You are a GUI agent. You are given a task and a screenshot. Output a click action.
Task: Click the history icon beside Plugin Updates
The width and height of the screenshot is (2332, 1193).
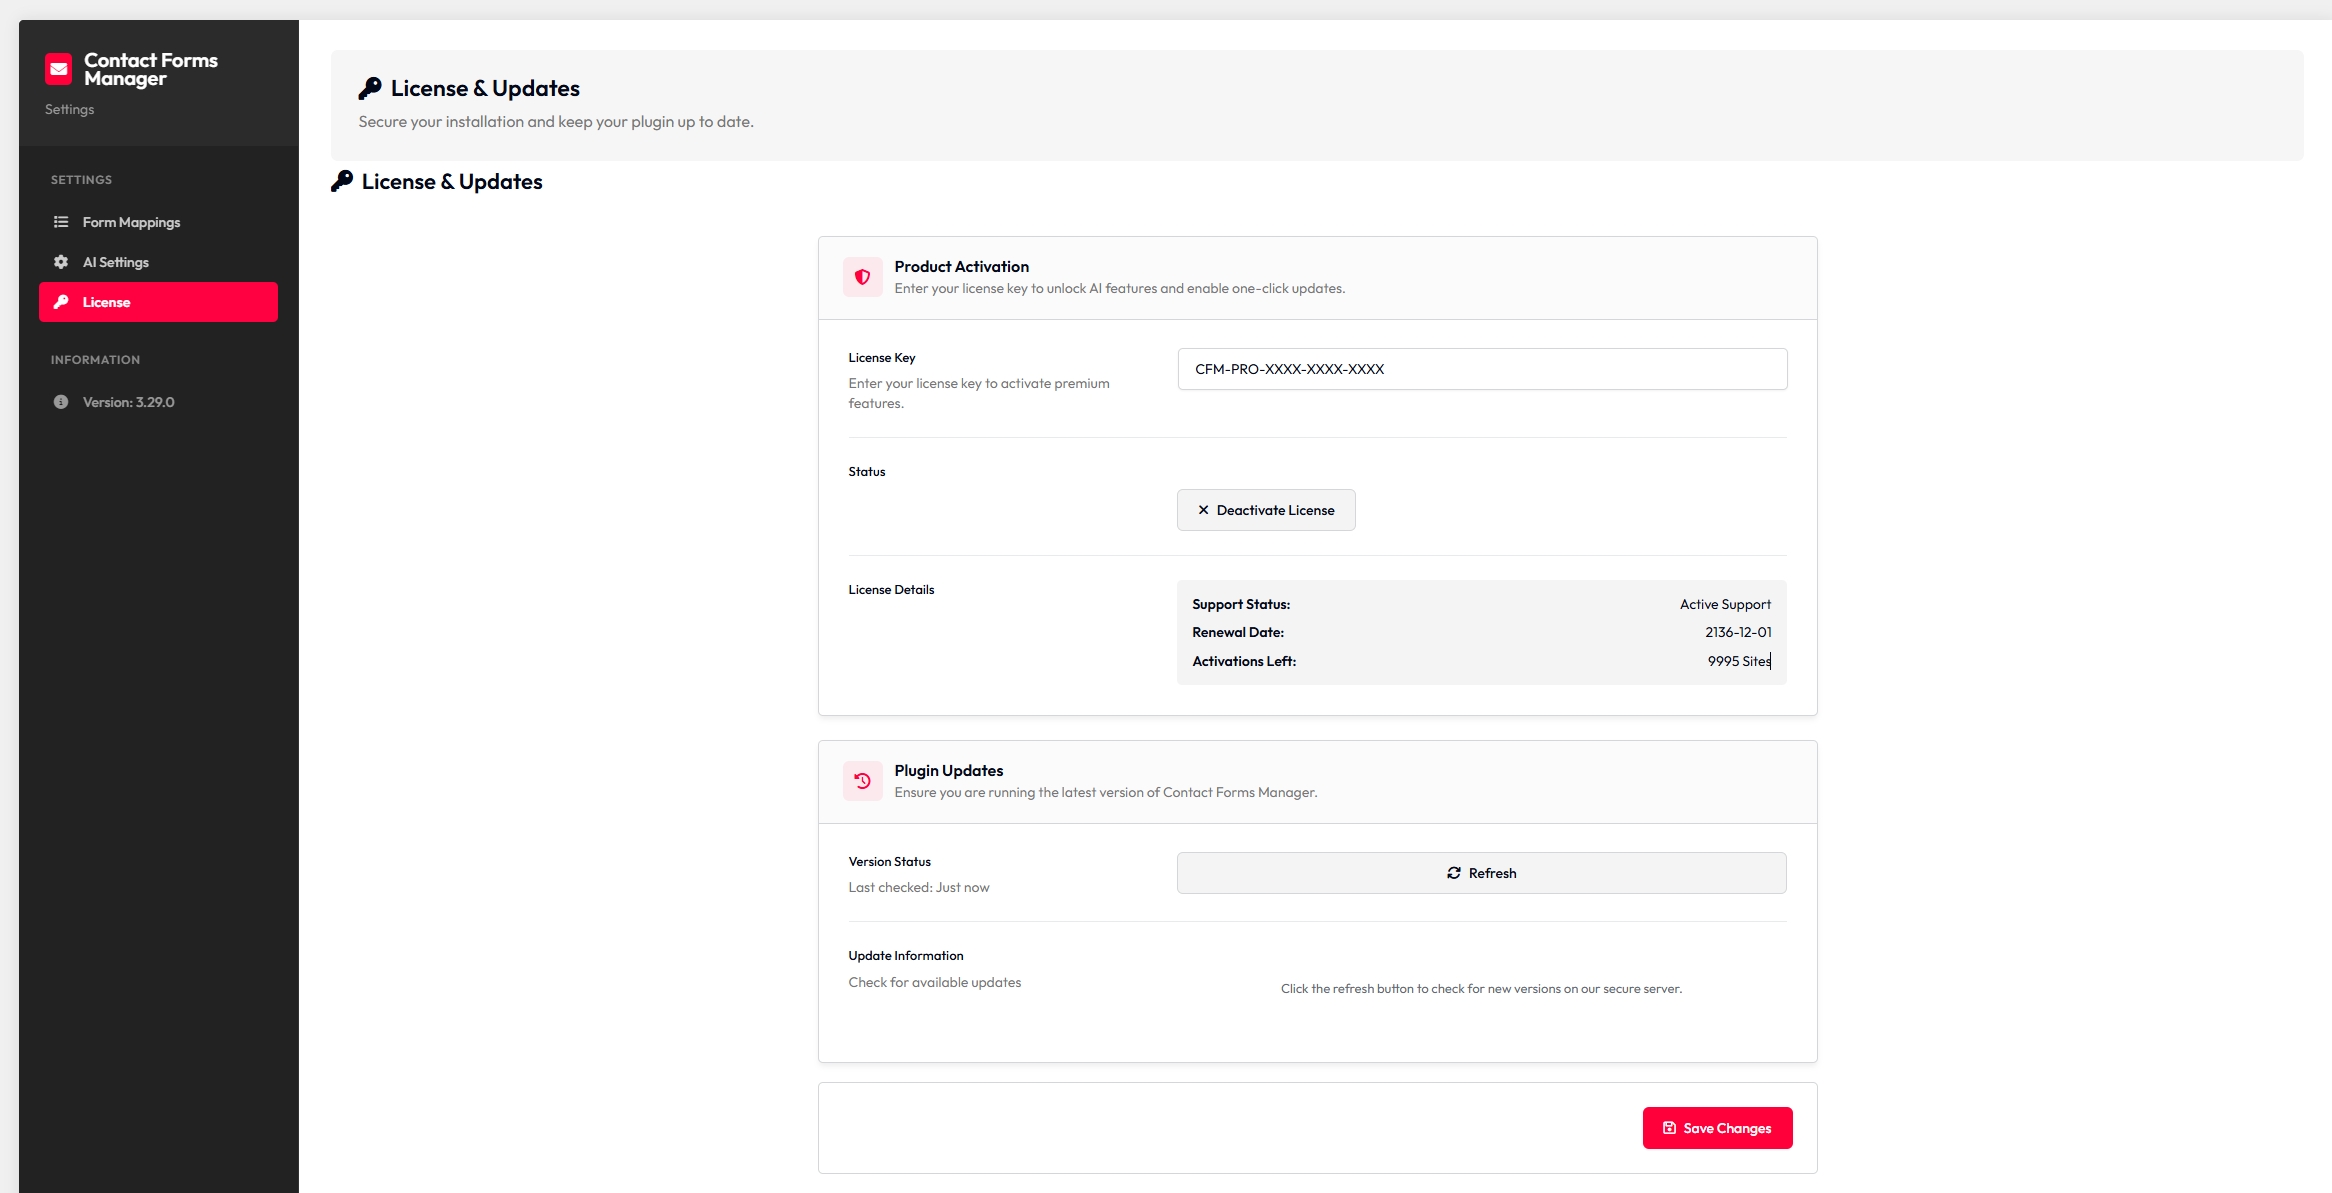click(862, 781)
